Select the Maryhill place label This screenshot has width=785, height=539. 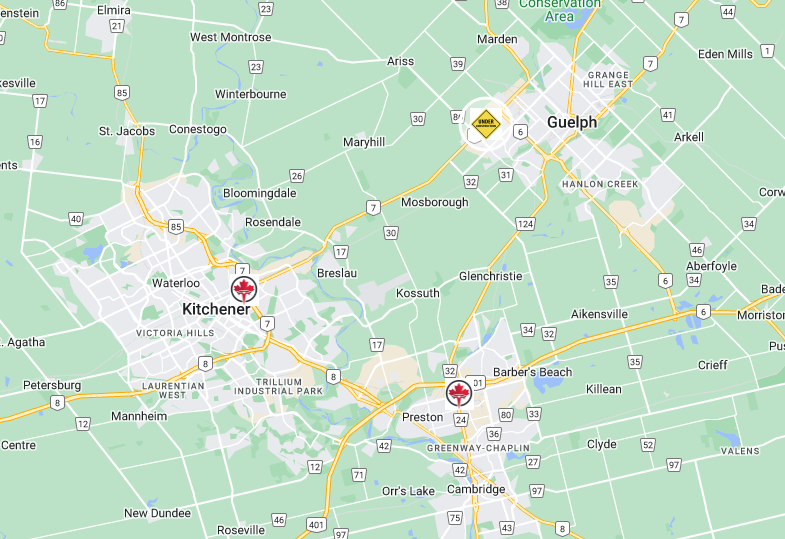pyautogui.click(x=364, y=142)
